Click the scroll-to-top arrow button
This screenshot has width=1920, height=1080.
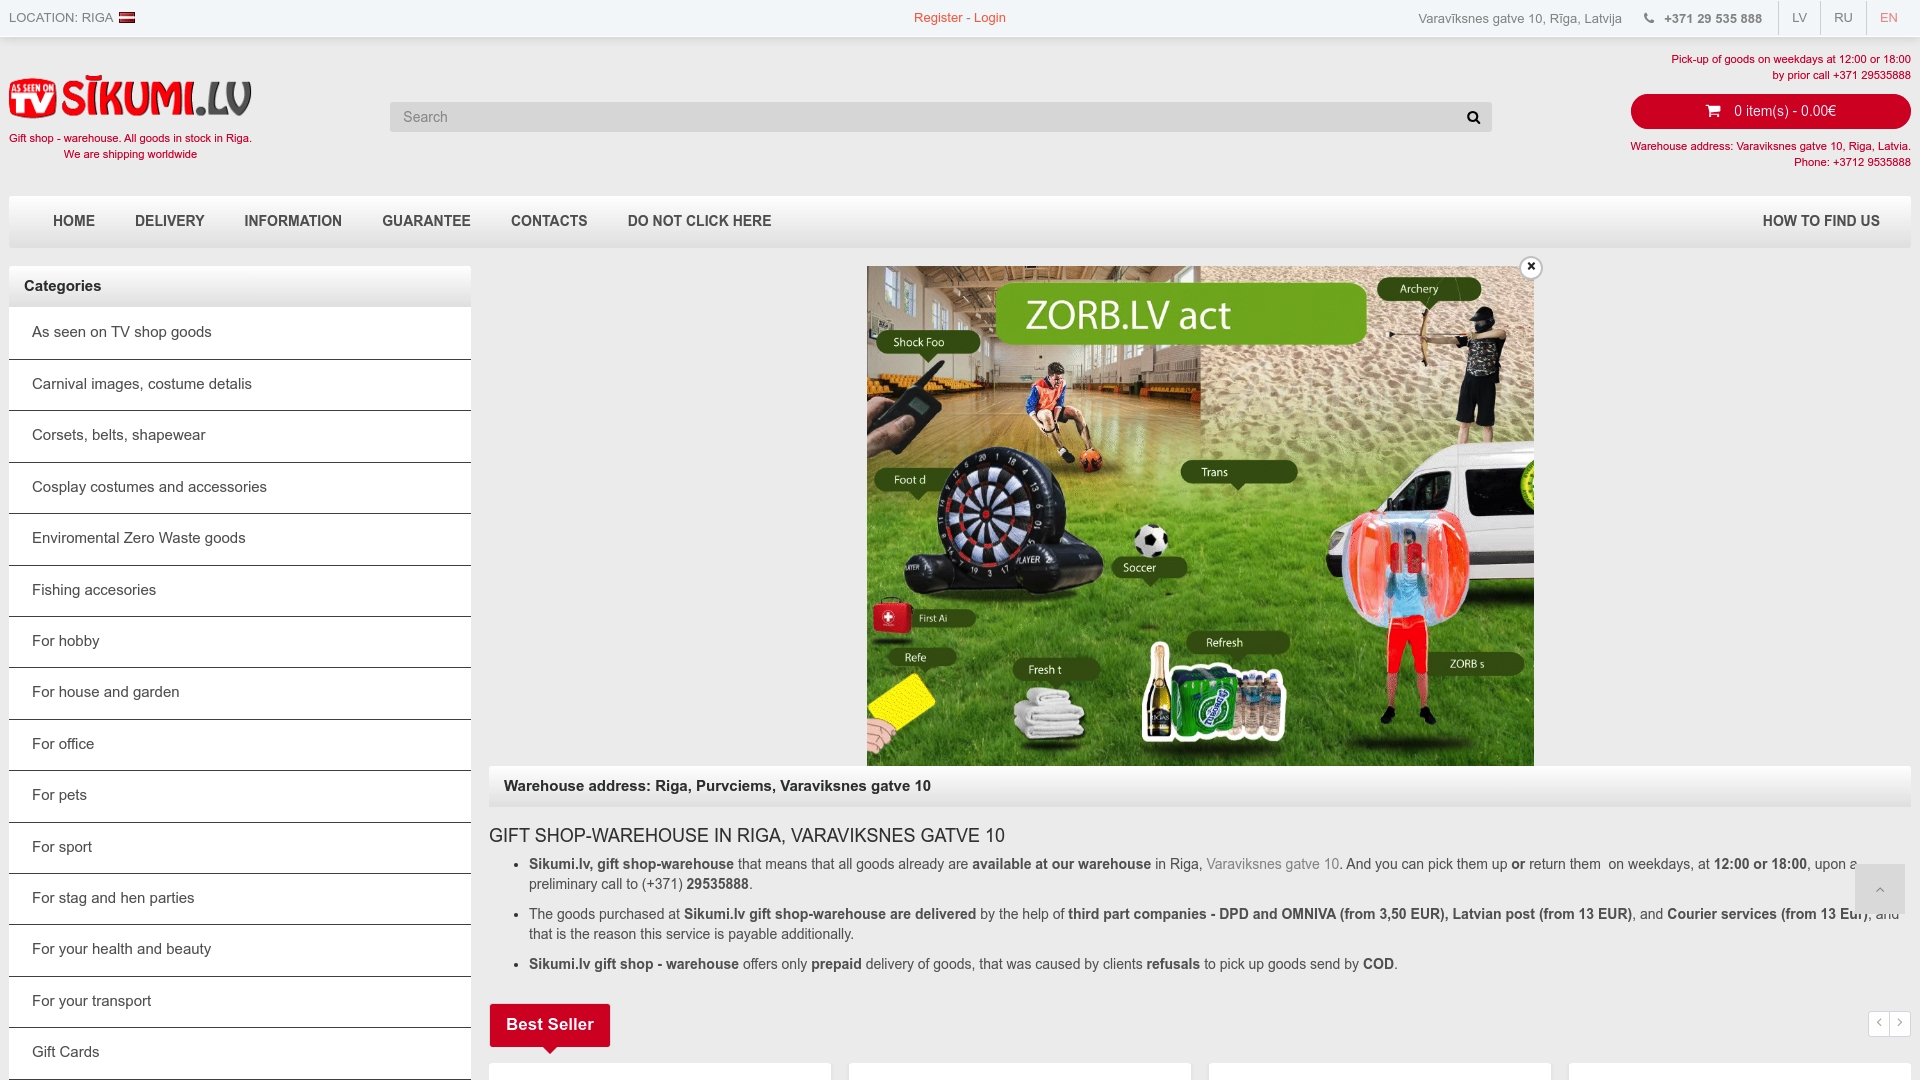(x=1880, y=889)
